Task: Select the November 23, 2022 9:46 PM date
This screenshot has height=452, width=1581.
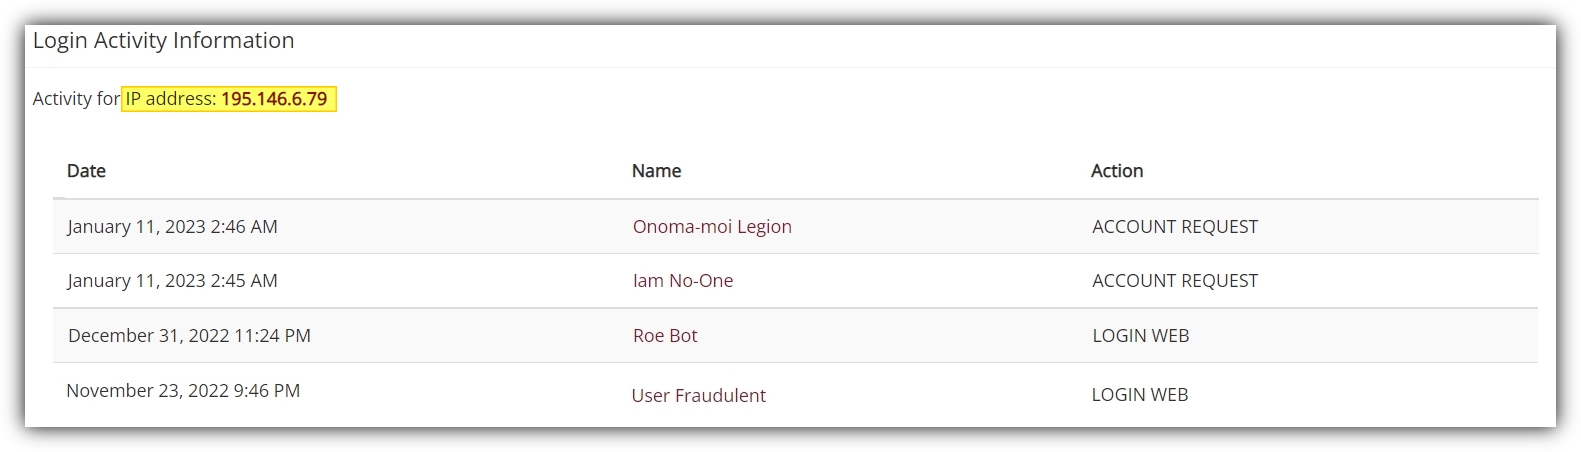Action: coord(183,391)
